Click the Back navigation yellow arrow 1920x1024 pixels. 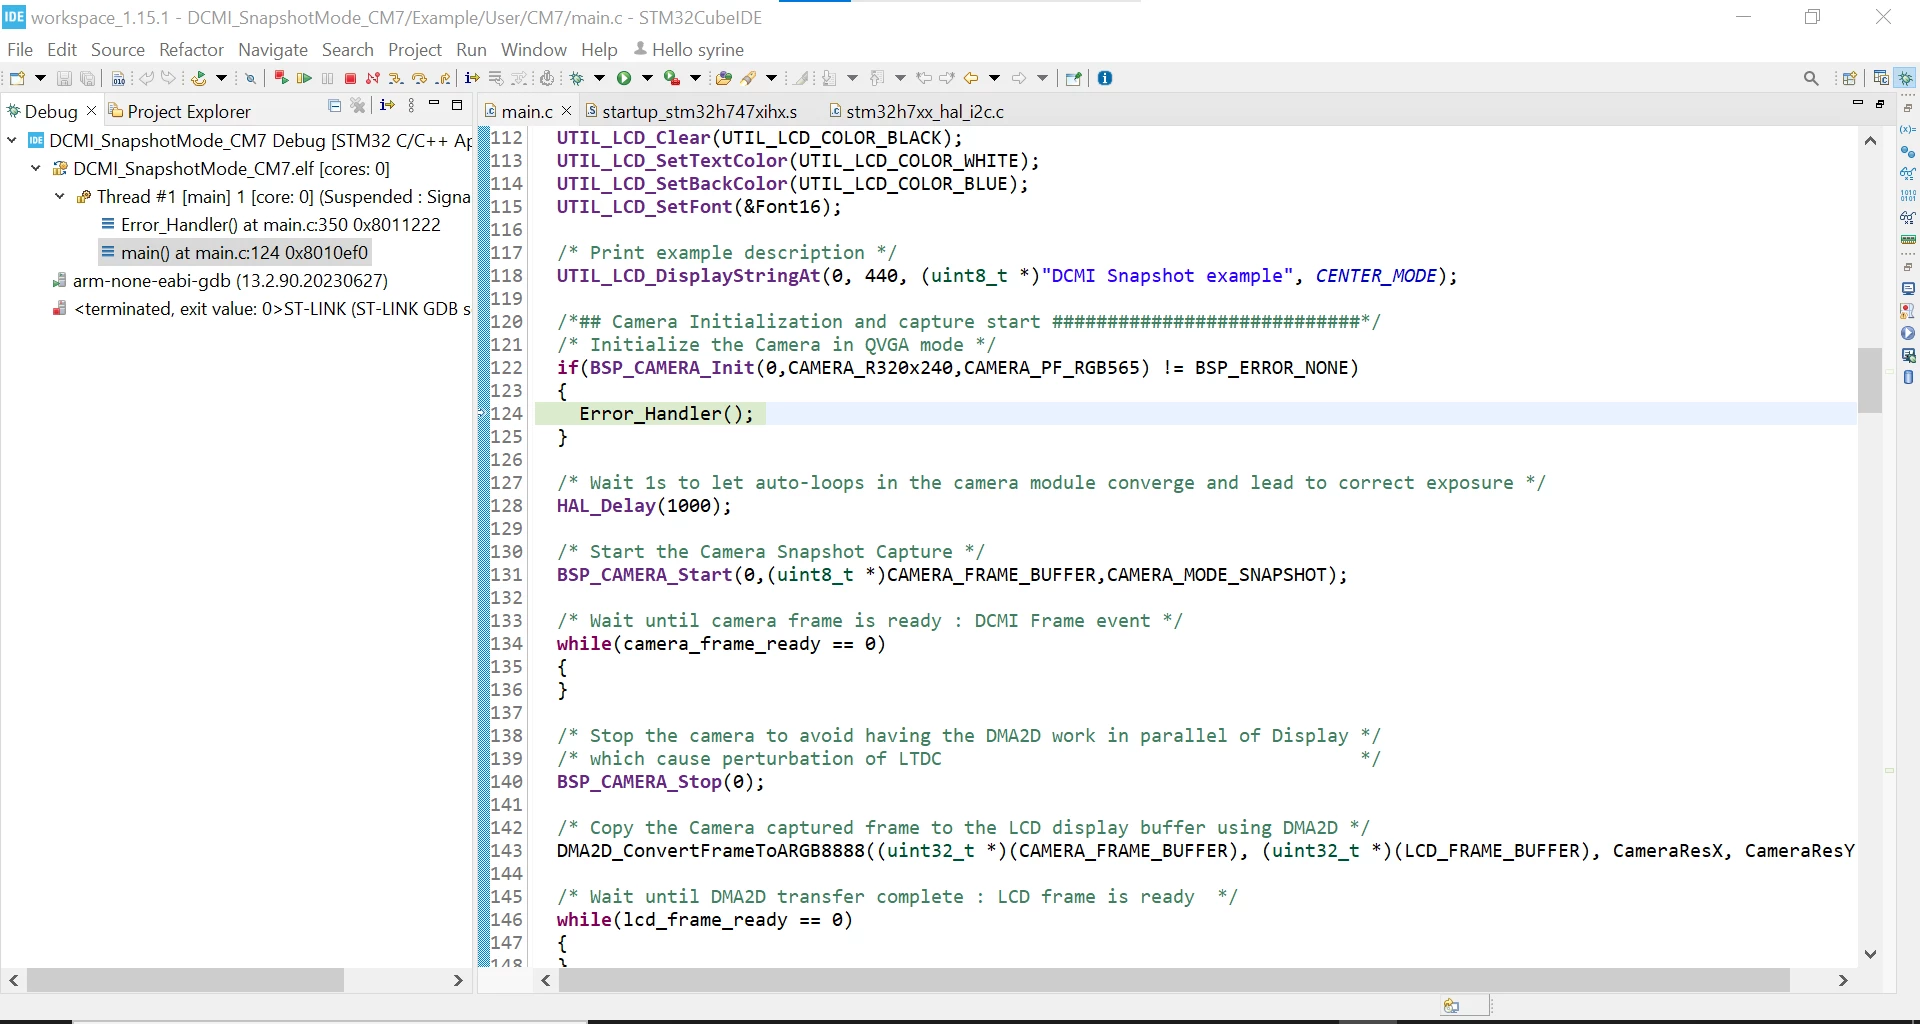(971, 78)
